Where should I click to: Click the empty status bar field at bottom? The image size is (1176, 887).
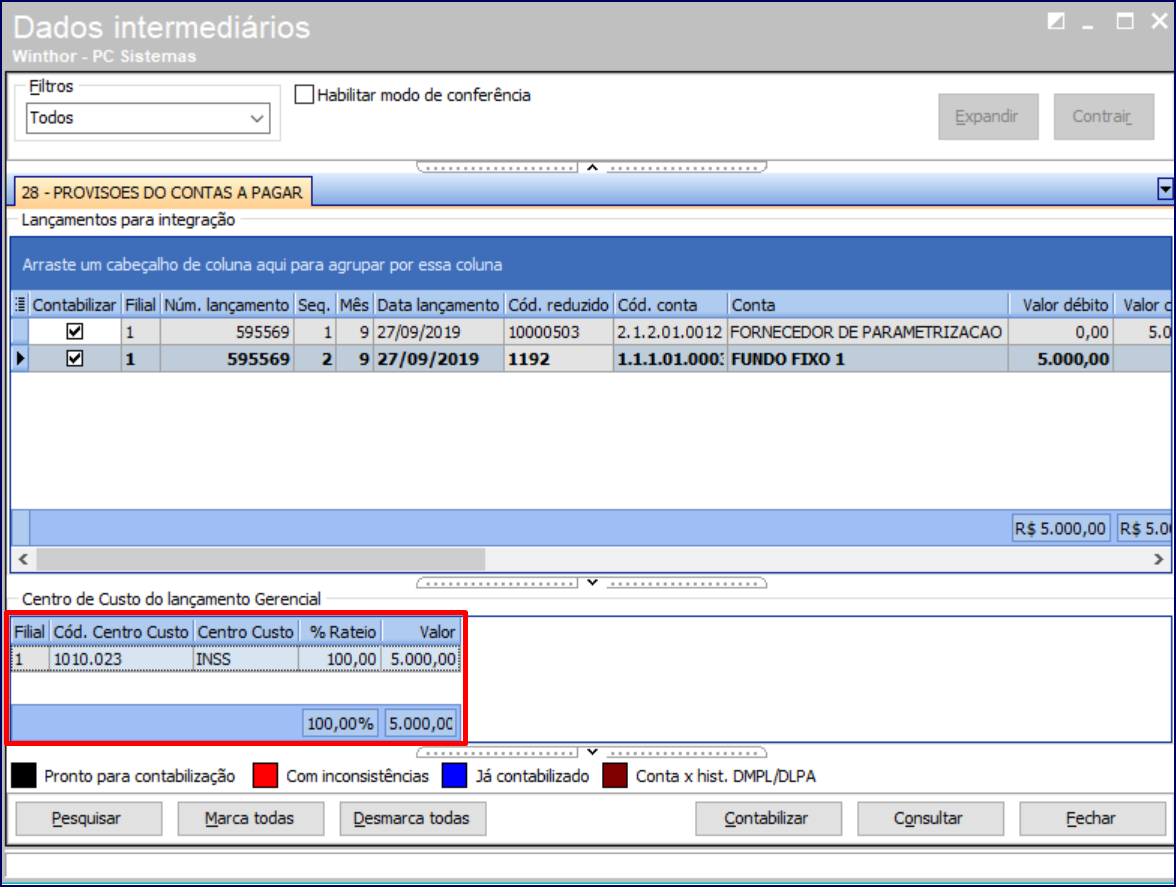(x=588, y=865)
